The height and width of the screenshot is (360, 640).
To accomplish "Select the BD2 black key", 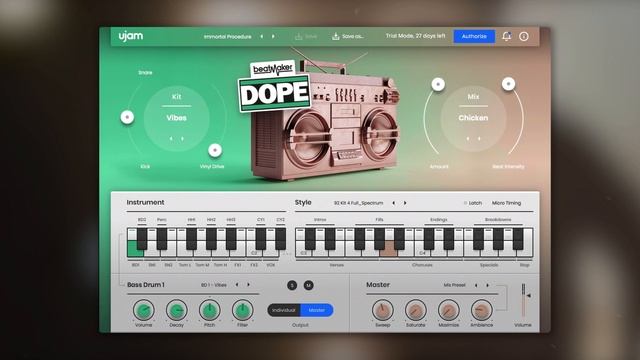I will click(x=142, y=239).
